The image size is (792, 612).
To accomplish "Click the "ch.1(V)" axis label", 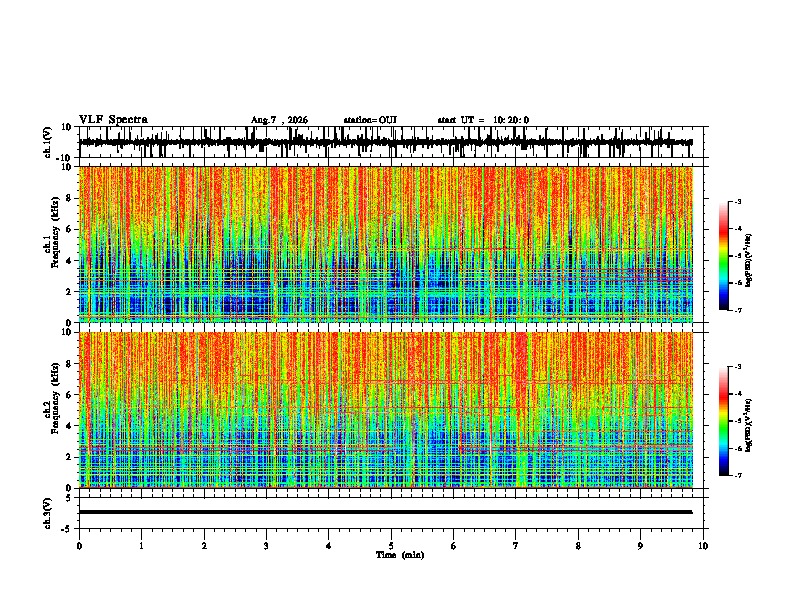I will click(x=48, y=142).
